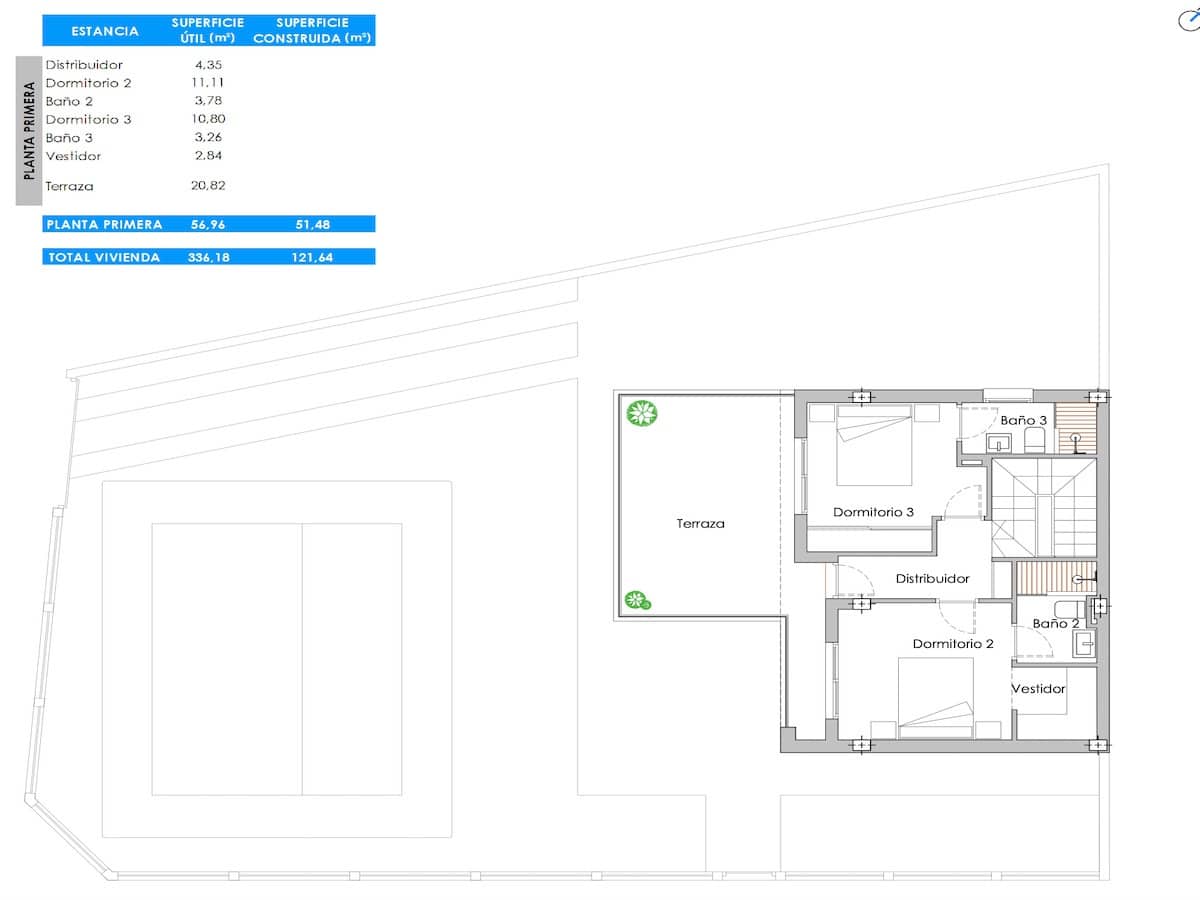
Task: Click the ESTANCIA column header
Action: coord(105,30)
